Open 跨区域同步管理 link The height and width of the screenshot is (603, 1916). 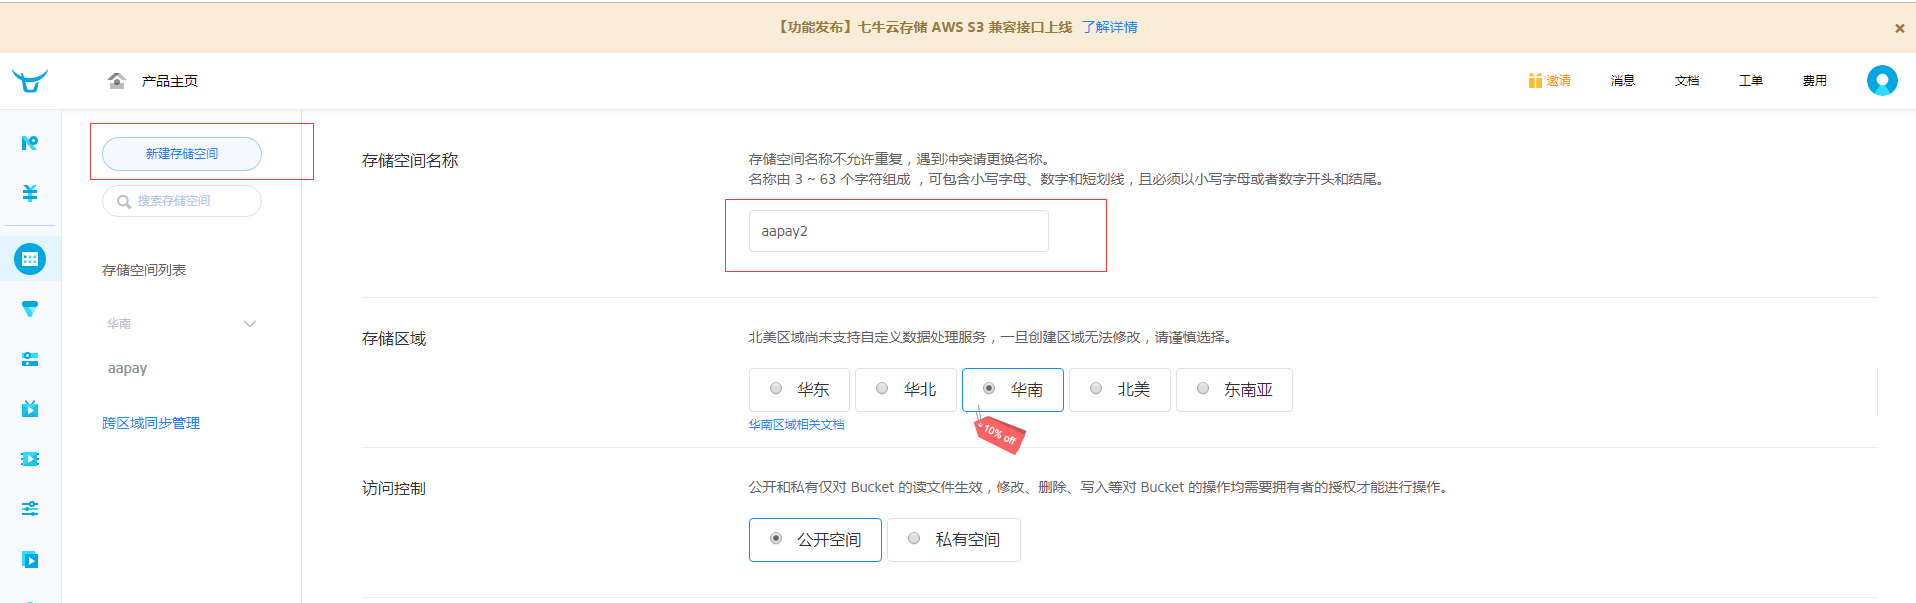pyautogui.click(x=151, y=424)
